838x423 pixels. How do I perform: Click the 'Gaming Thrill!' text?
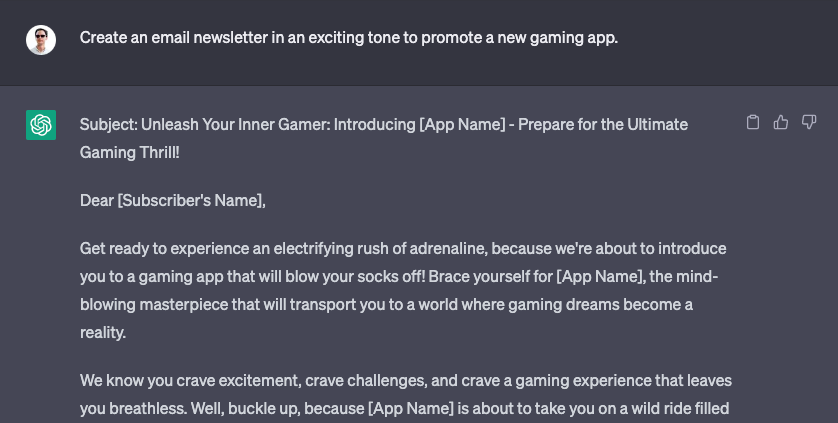[129, 152]
